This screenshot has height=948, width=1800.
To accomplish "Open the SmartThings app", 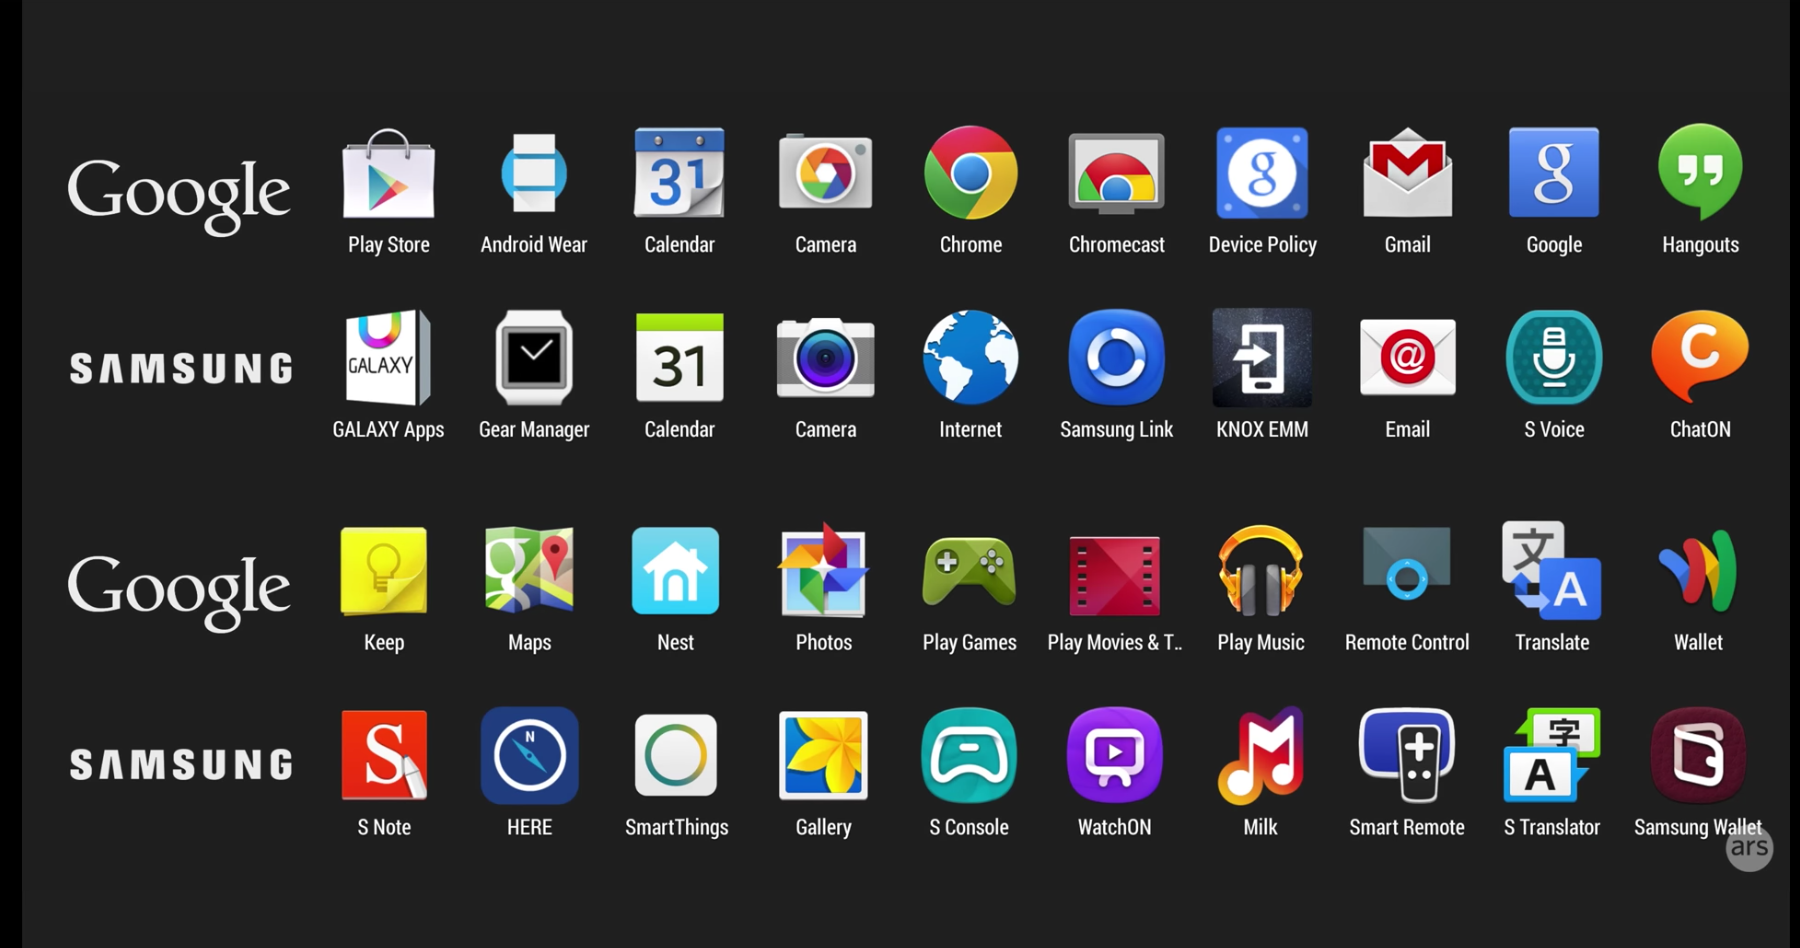I will 675,755.
